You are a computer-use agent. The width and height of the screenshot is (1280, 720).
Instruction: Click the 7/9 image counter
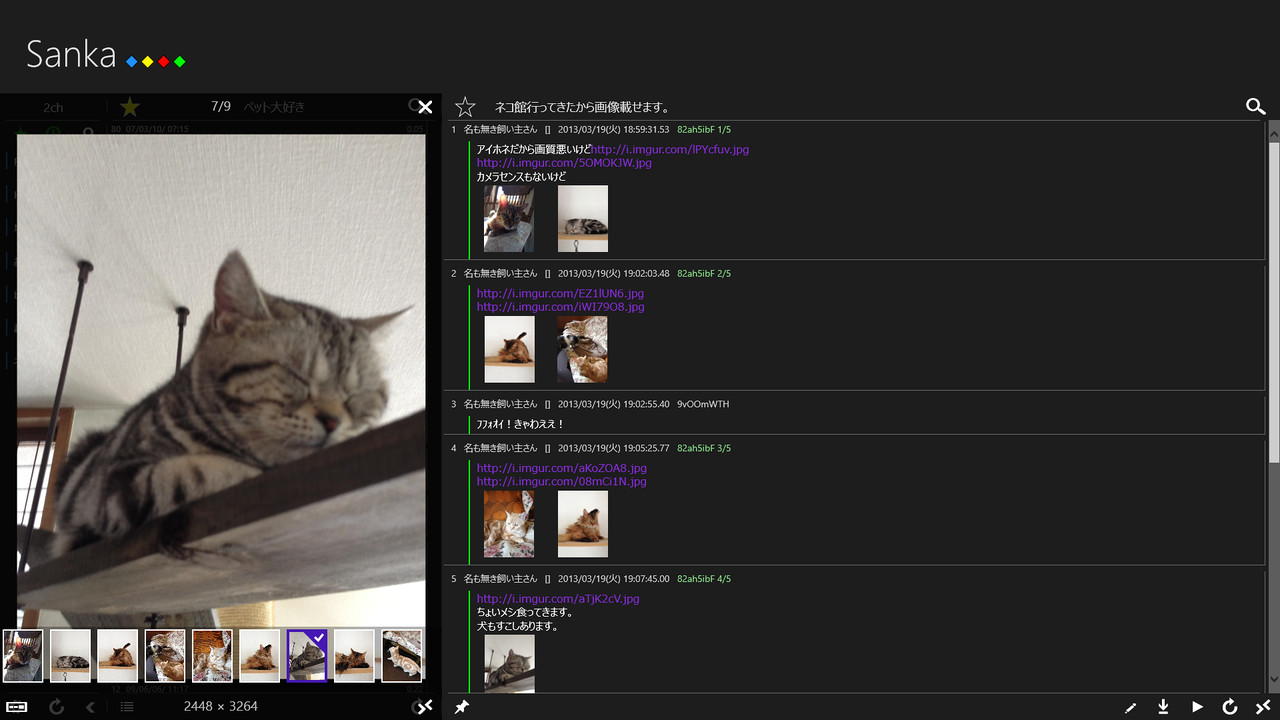(221, 106)
